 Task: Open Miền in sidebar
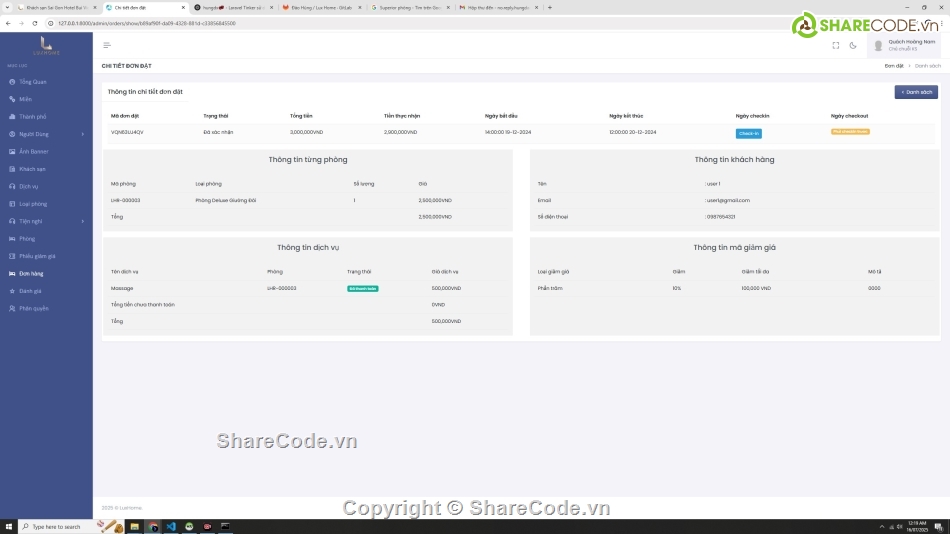pyautogui.click(x=25, y=99)
